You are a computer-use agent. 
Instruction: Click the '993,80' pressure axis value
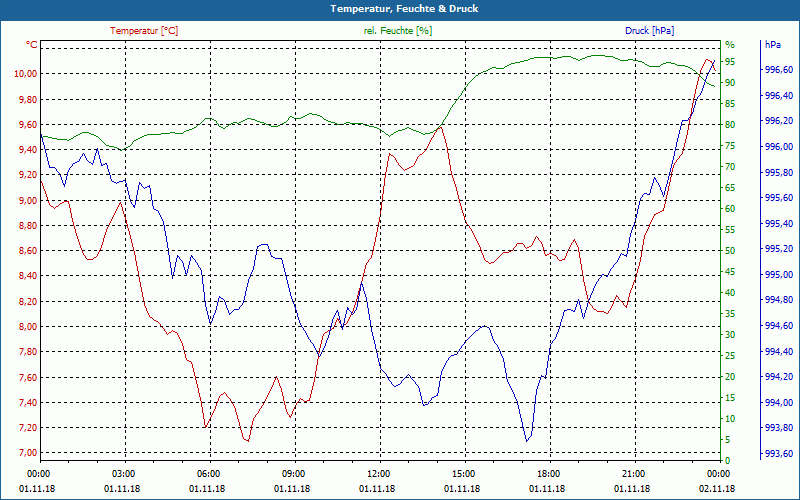pos(780,428)
